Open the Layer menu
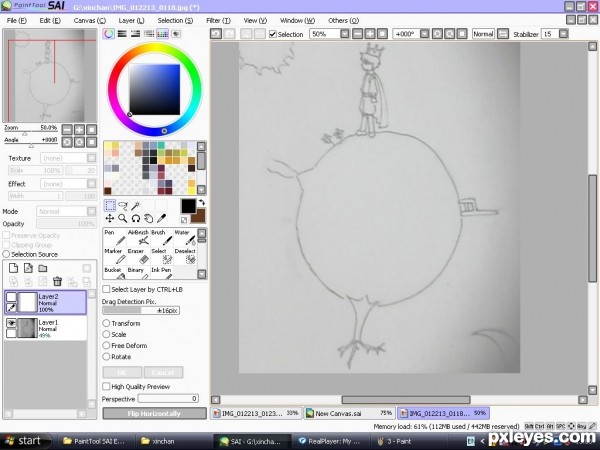Image resolution: width=600 pixels, height=450 pixels. [131, 20]
